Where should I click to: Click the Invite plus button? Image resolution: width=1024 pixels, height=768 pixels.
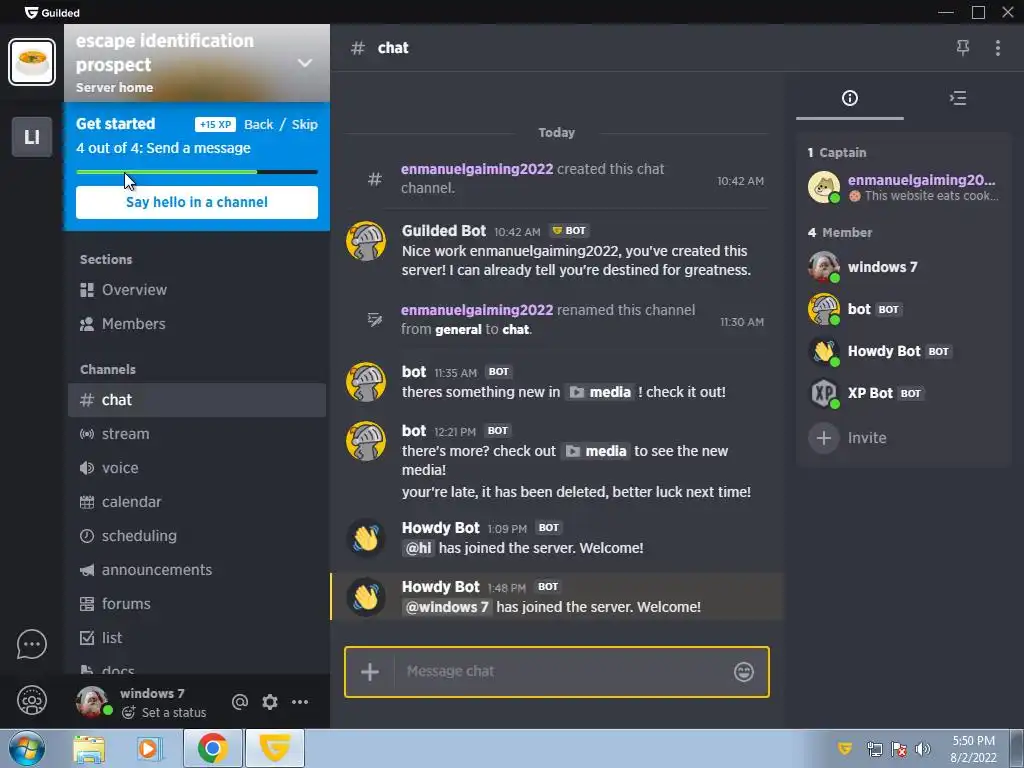(x=824, y=438)
